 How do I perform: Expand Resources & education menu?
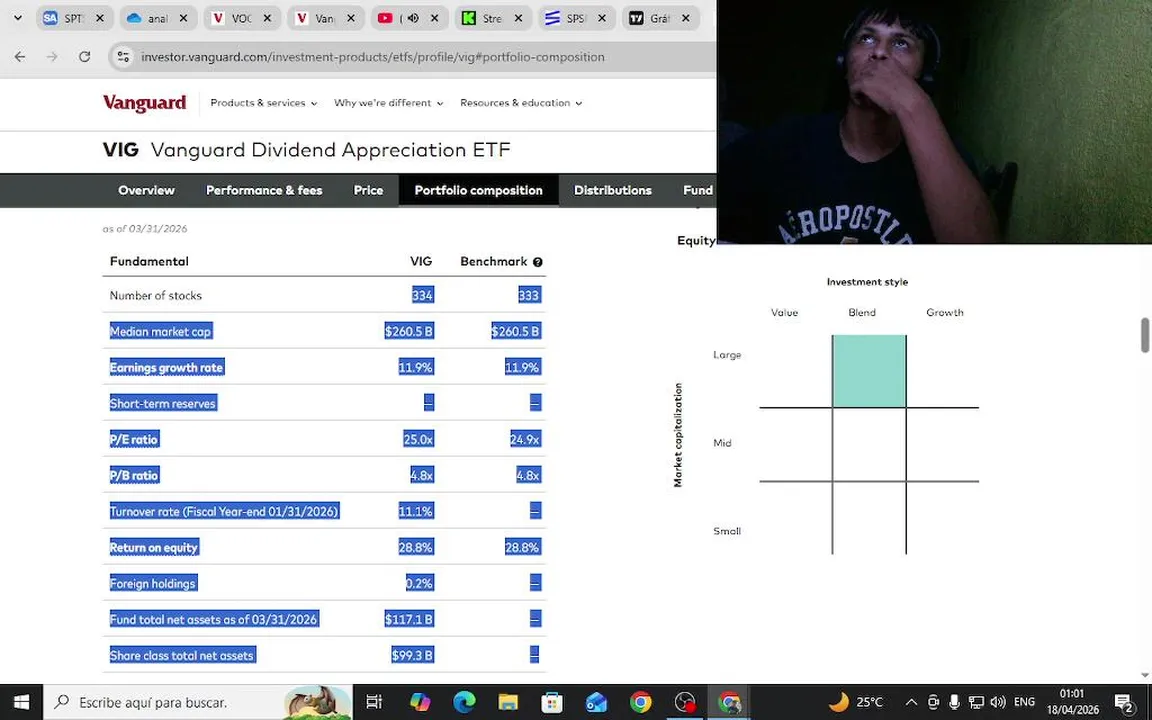point(521,103)
